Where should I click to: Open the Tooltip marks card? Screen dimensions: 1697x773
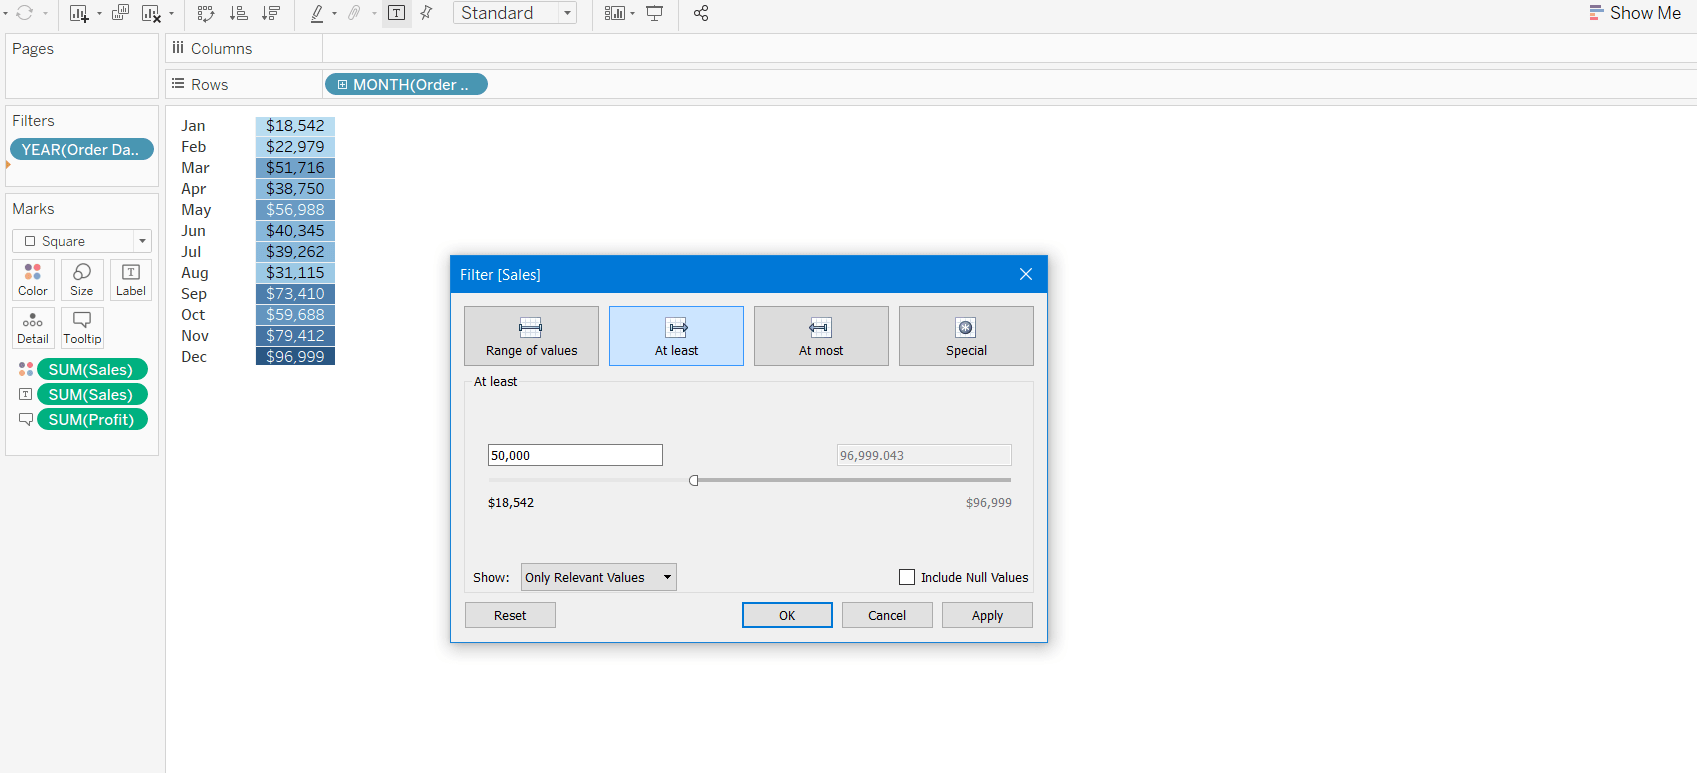(82, 327)
